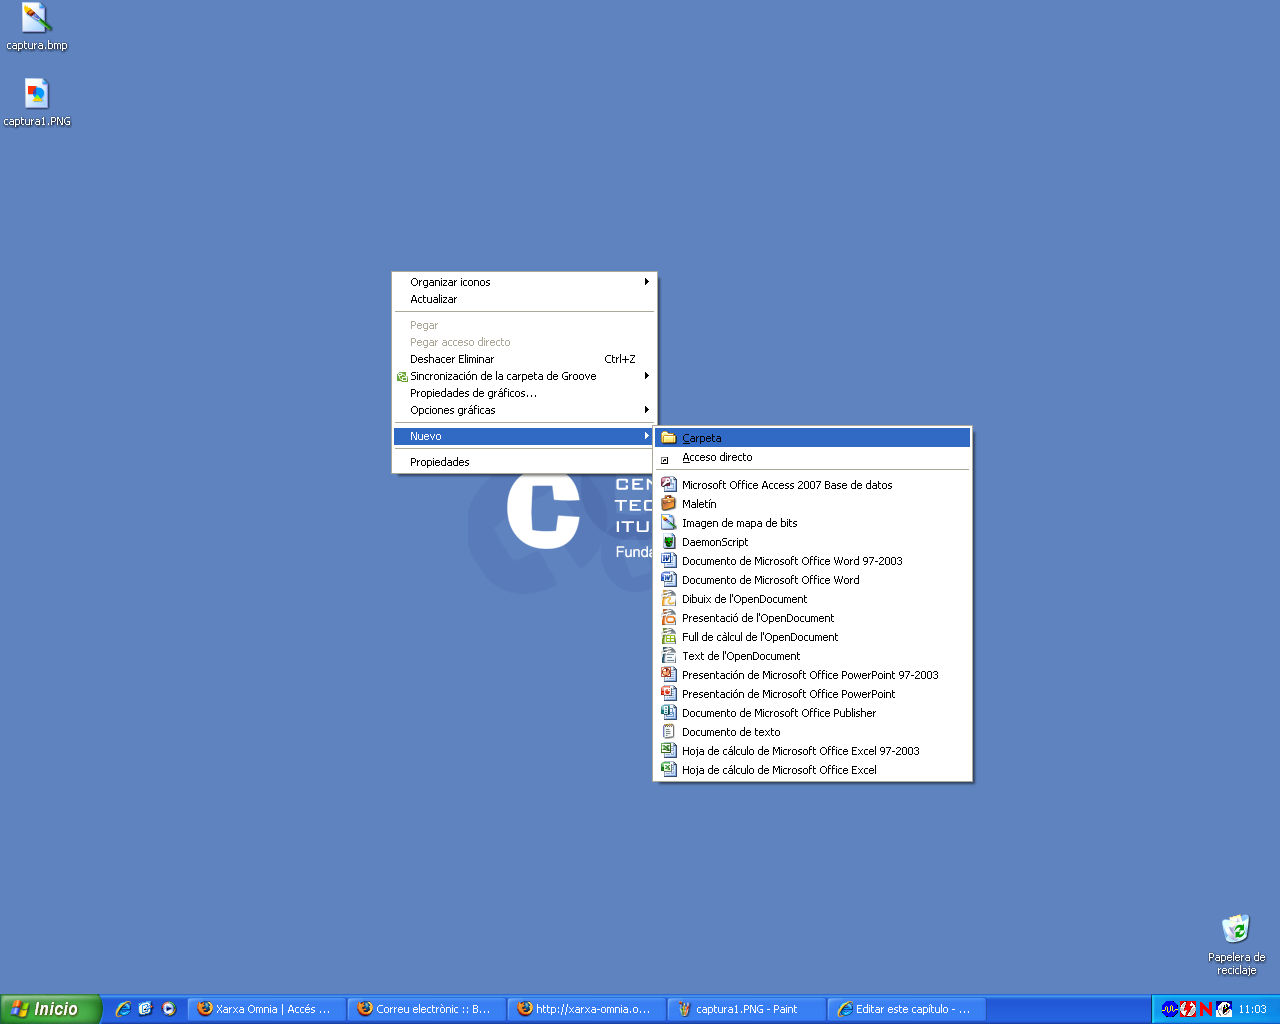Switch to the Xarxa Omnia | Accés taskbar window
1280x1024 pixels.
267,1009
